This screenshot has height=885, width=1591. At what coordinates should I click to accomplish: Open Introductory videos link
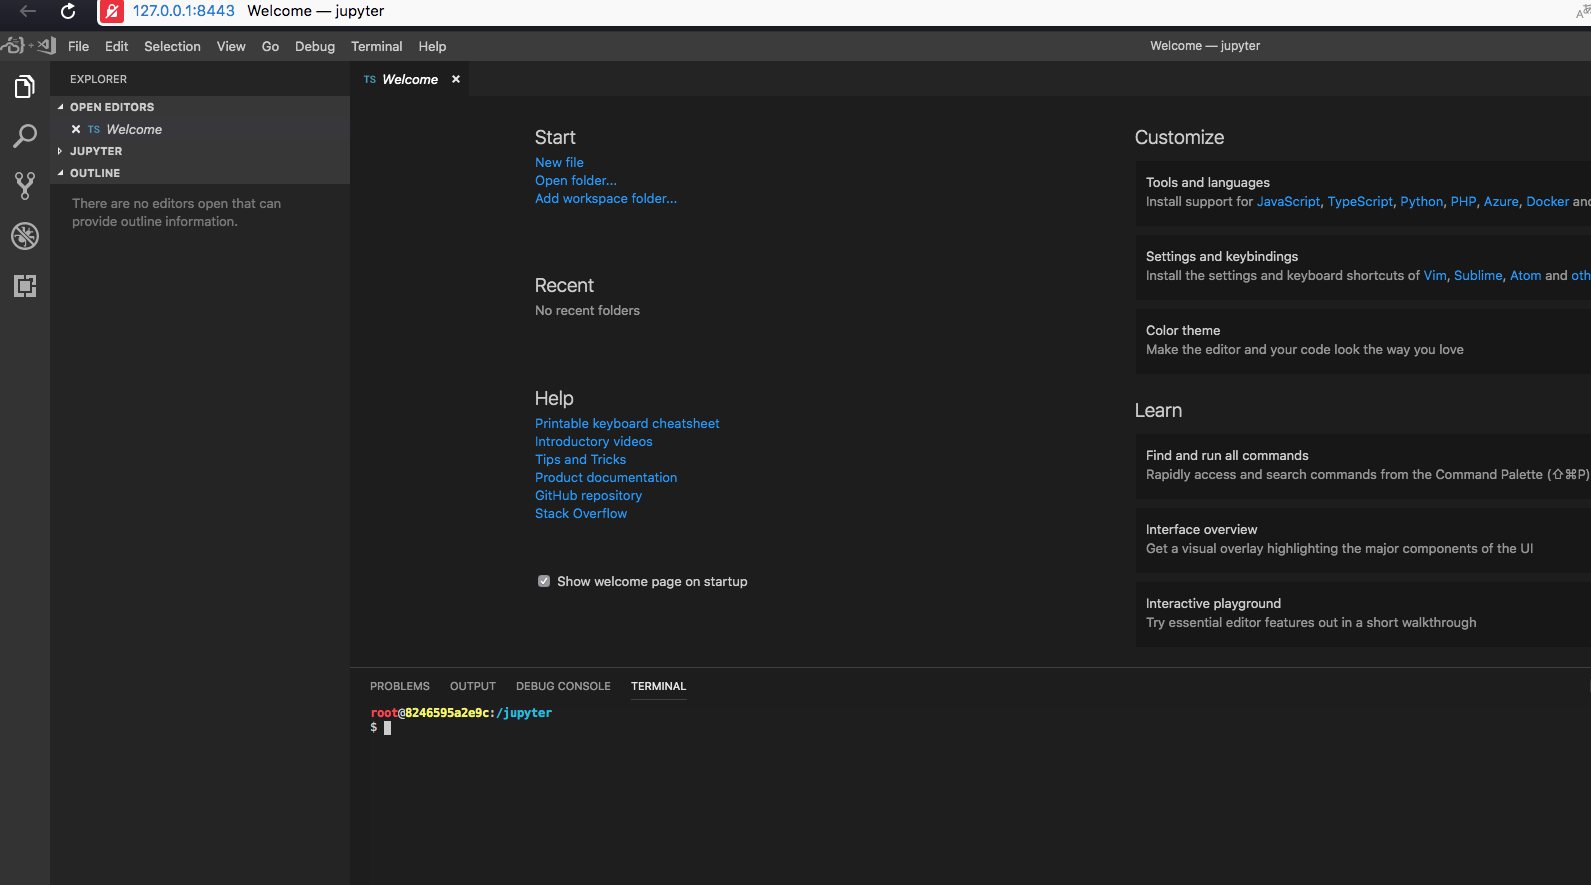(594, 441)
